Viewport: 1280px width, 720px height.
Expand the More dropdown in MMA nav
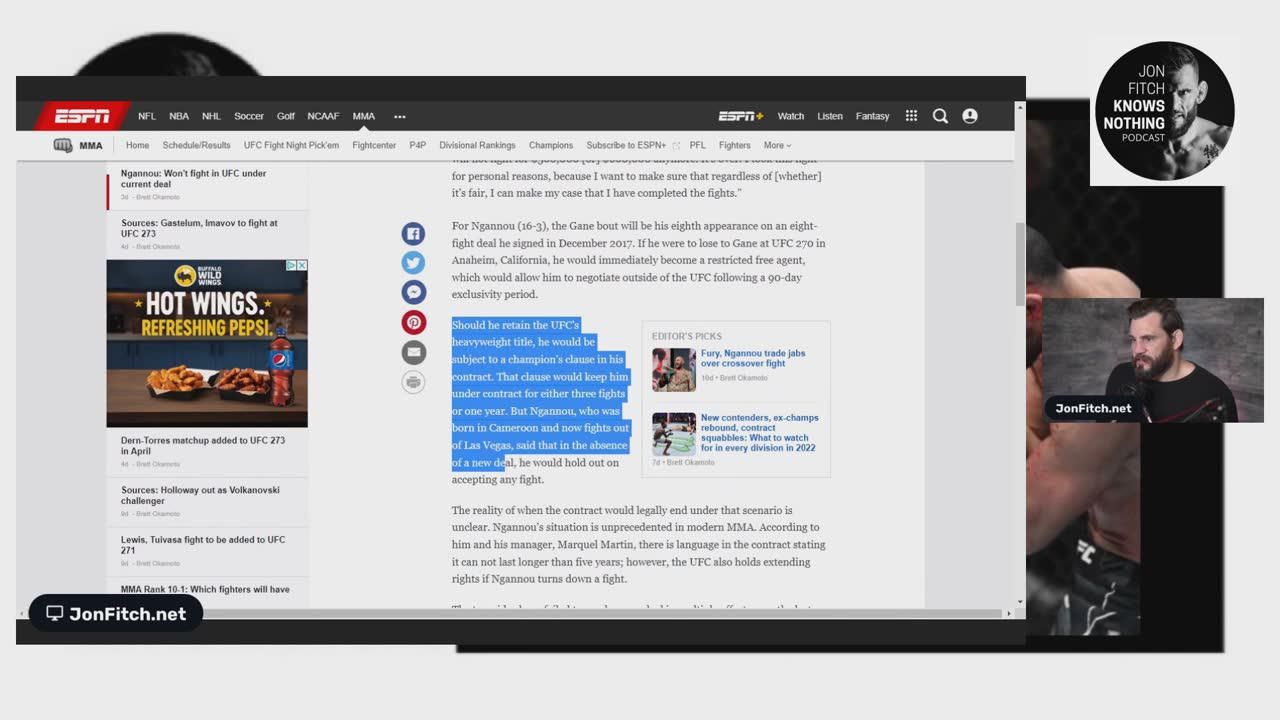777,145
